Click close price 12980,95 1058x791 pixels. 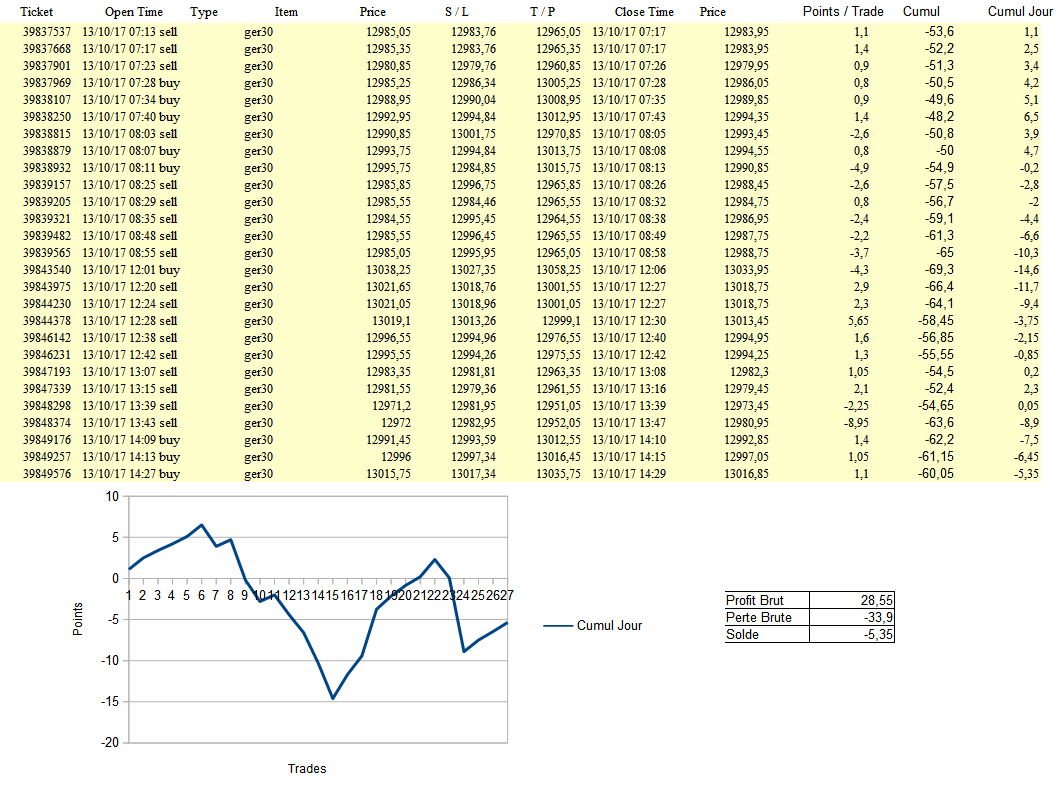point(746,422)
